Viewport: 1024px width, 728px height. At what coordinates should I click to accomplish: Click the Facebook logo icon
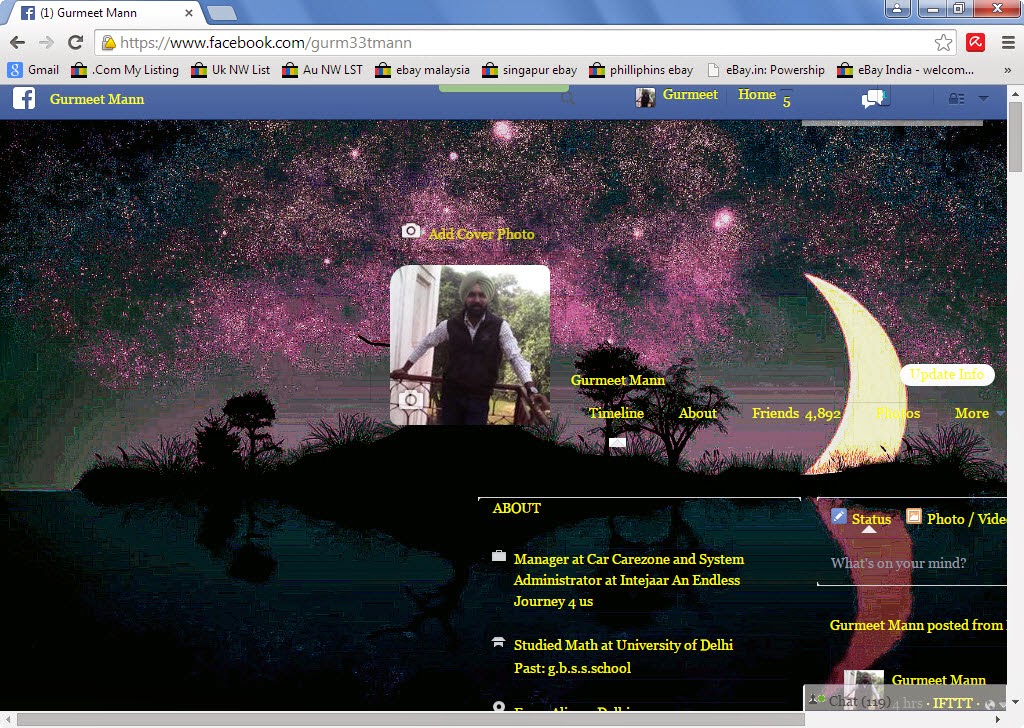tap(24, 99)
